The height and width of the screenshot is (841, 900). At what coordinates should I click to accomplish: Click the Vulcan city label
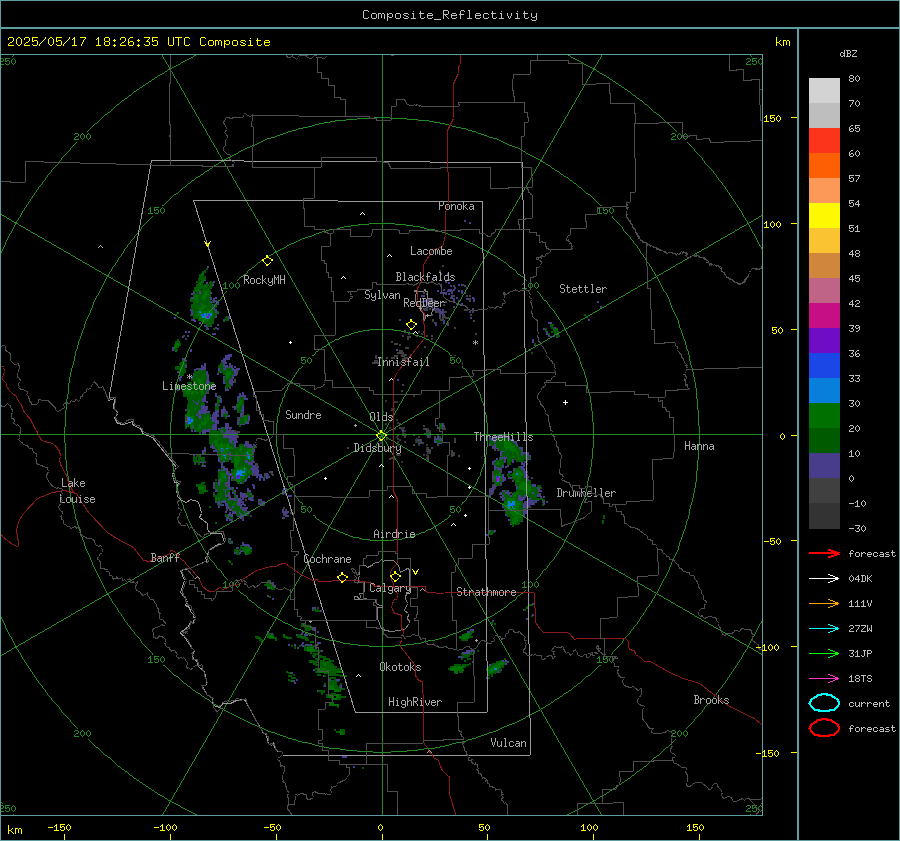point(508,743)
